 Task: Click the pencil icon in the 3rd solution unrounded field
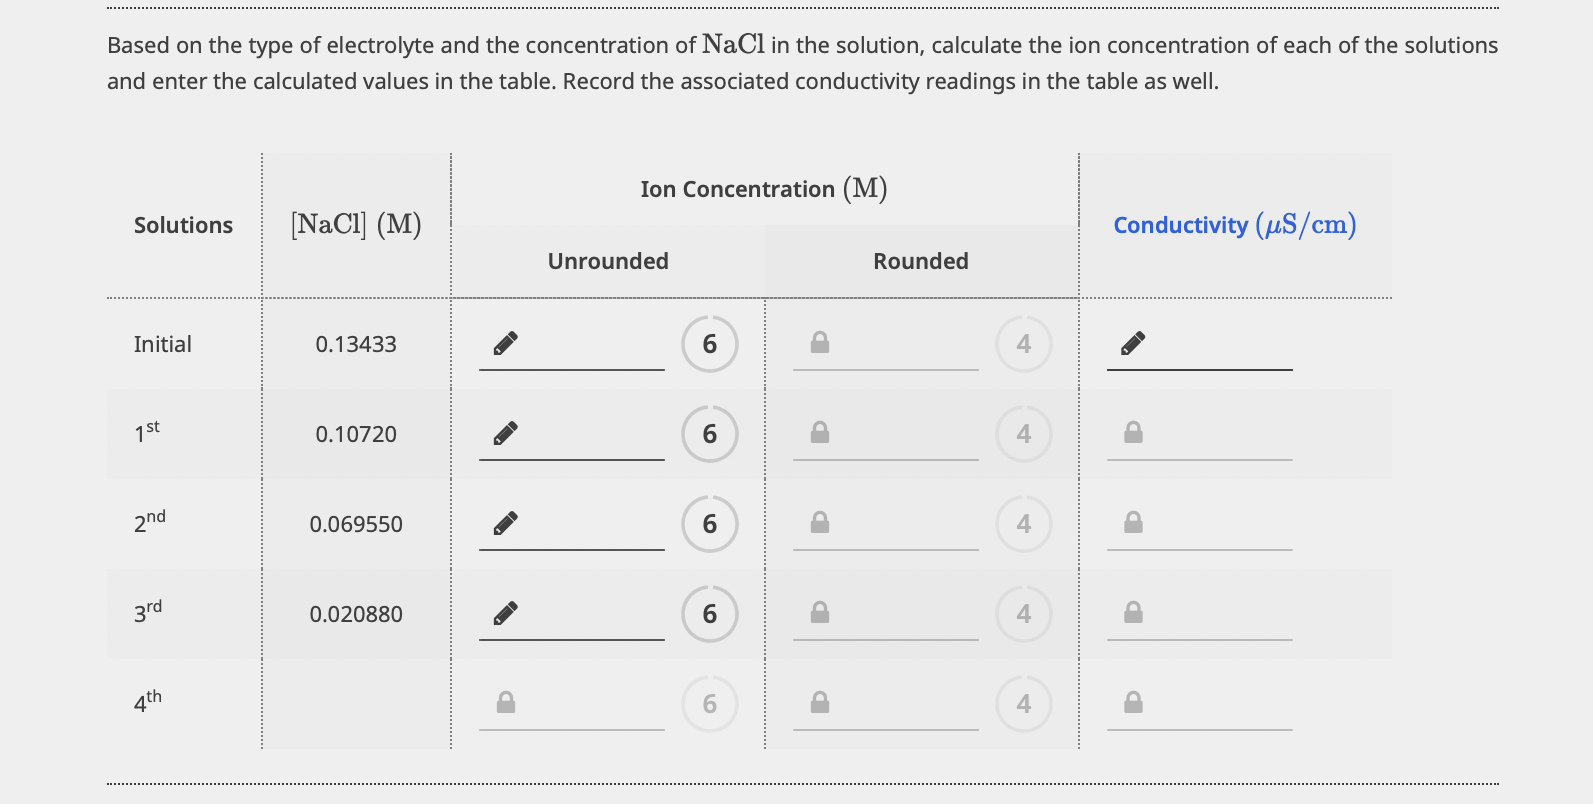(x=506, y=614)
